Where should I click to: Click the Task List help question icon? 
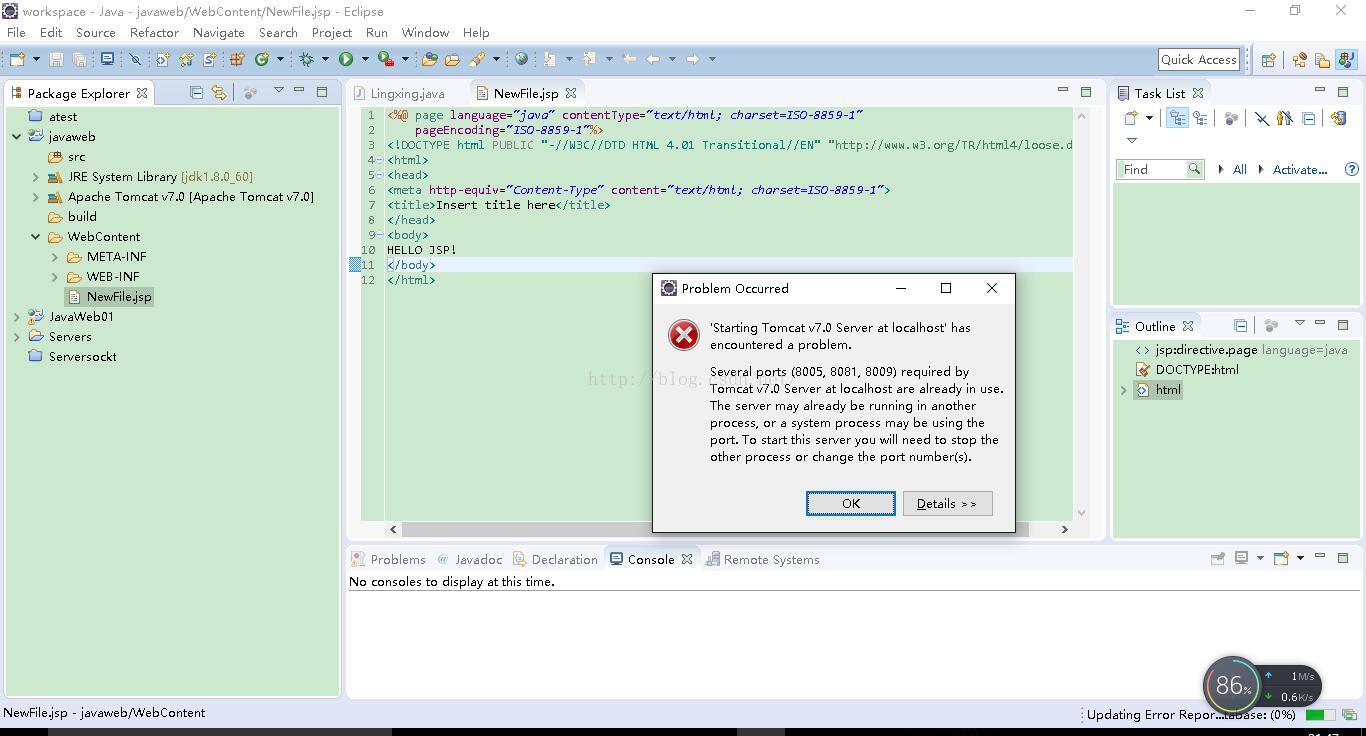pos(1352,169)
